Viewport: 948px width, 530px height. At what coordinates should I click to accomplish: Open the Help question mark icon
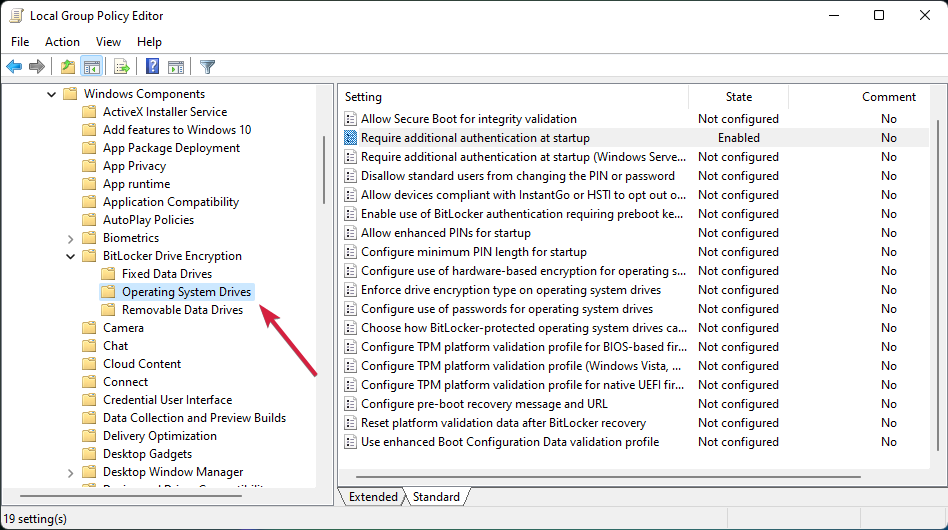152,66
